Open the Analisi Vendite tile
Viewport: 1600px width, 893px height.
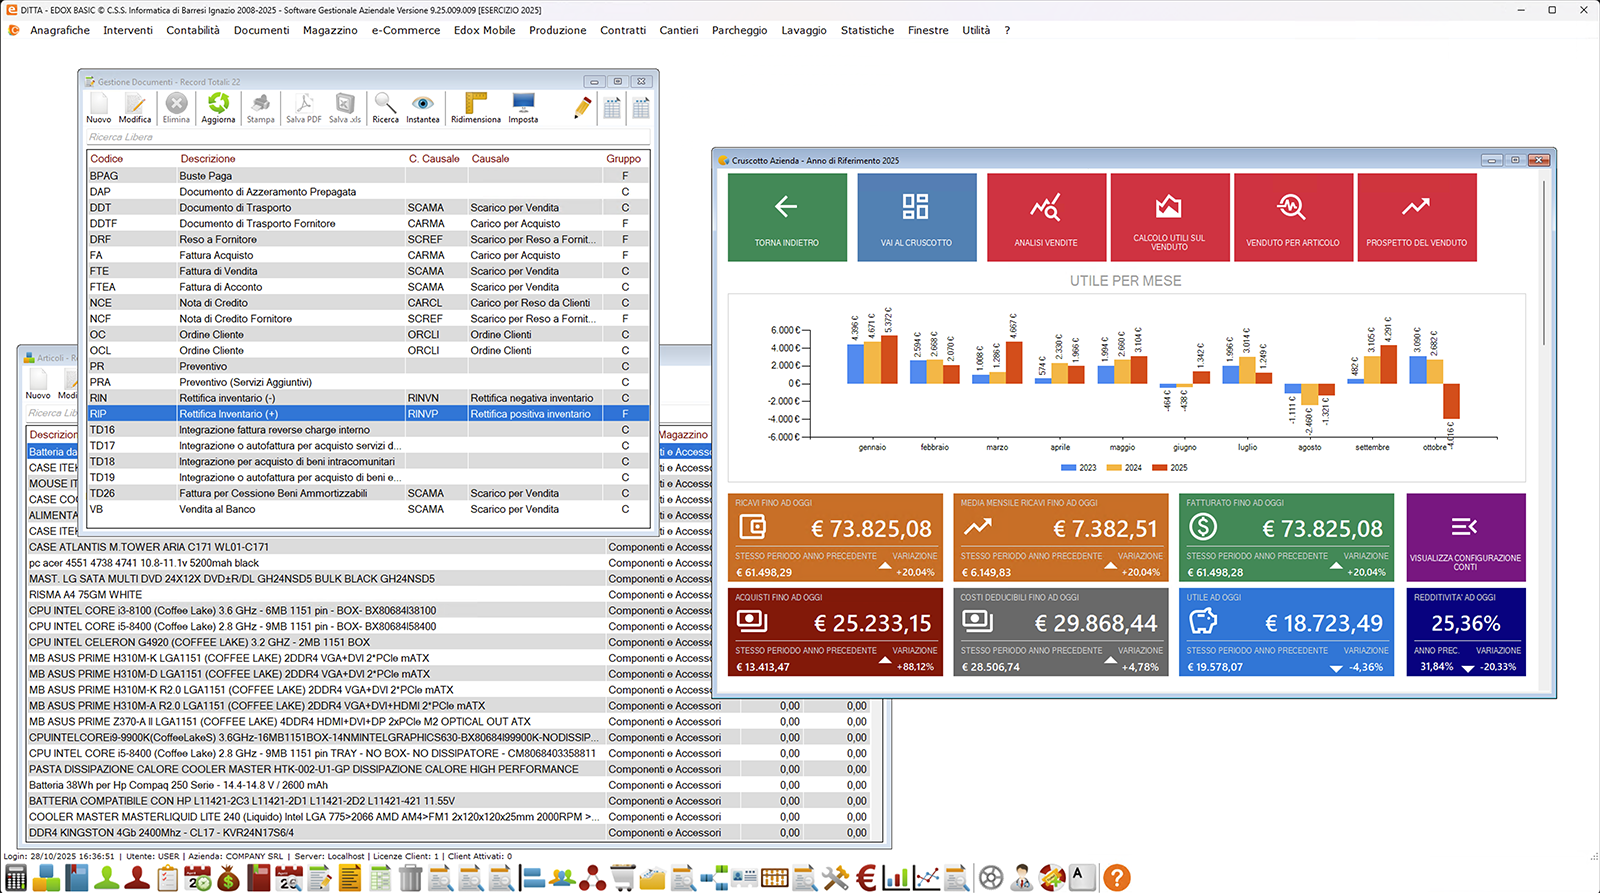[x=1046, y=217]
